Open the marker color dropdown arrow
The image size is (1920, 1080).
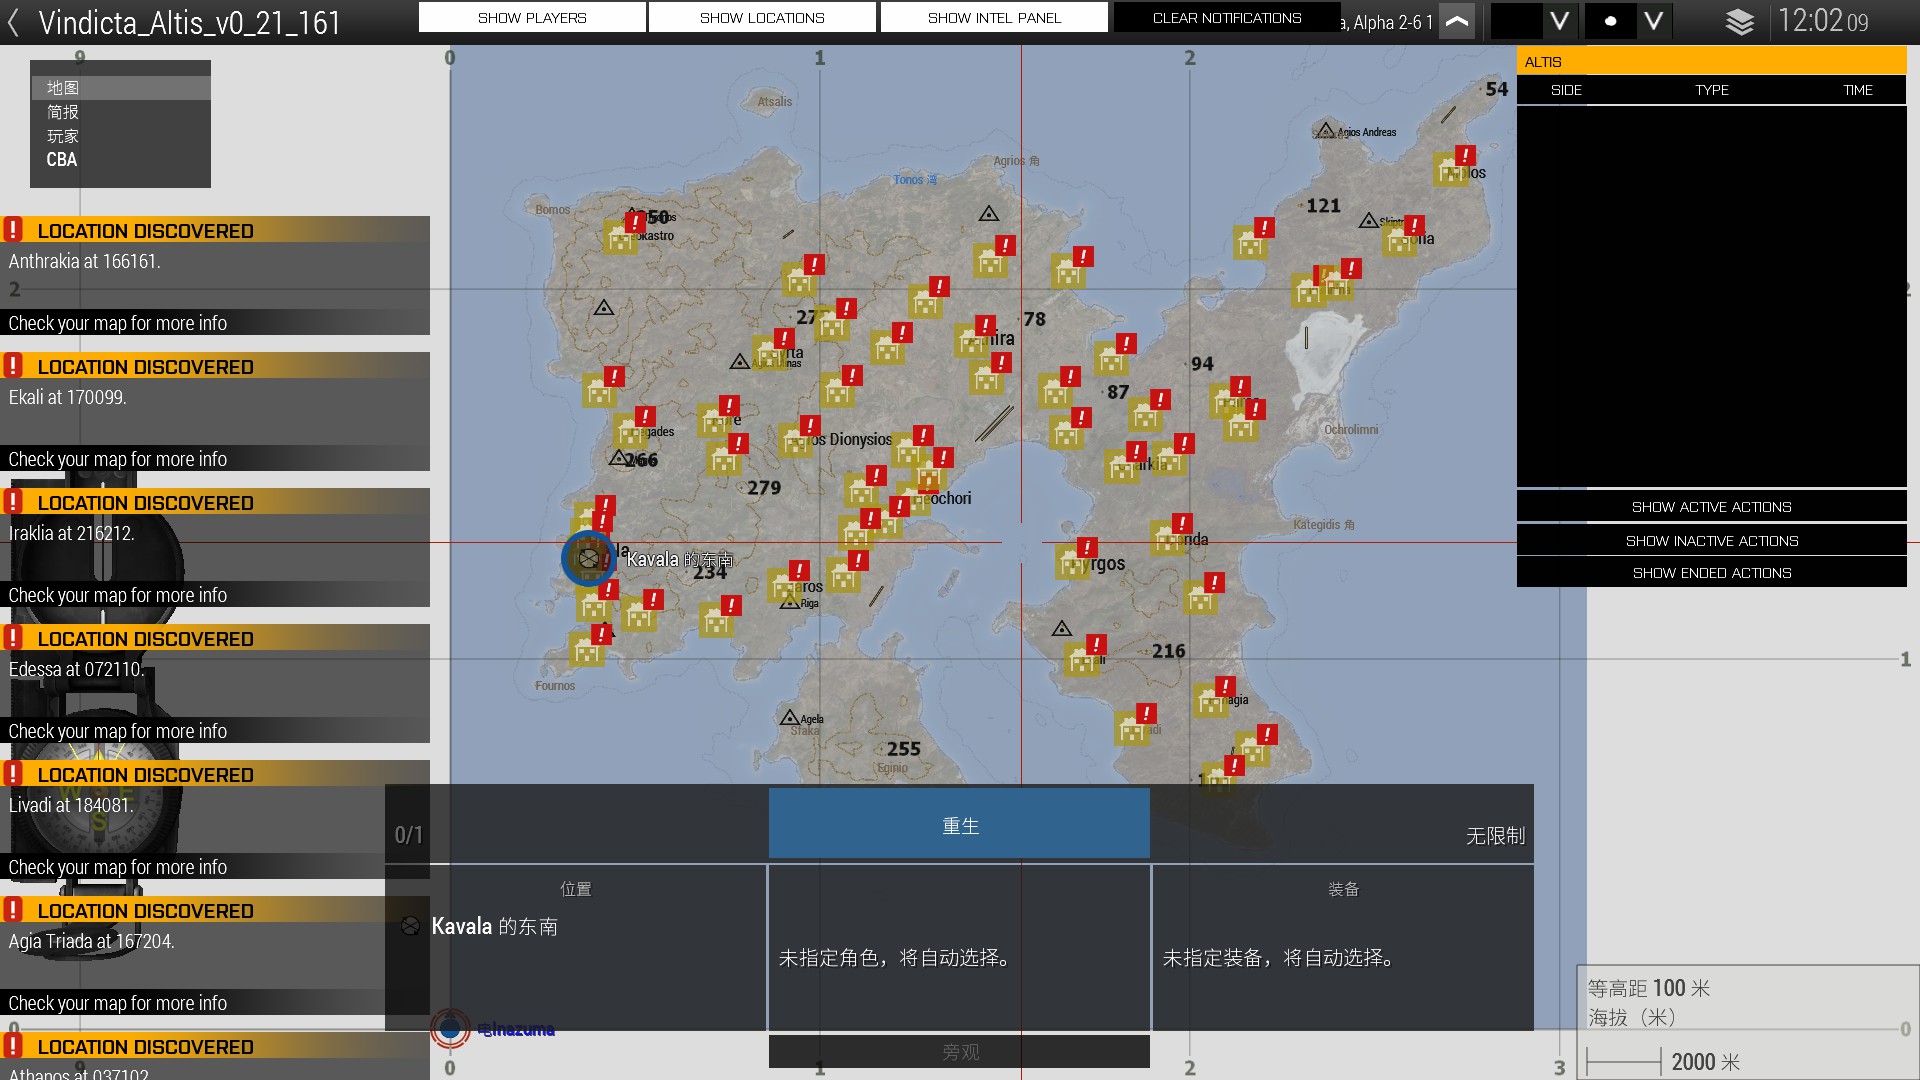(1559, 21)
